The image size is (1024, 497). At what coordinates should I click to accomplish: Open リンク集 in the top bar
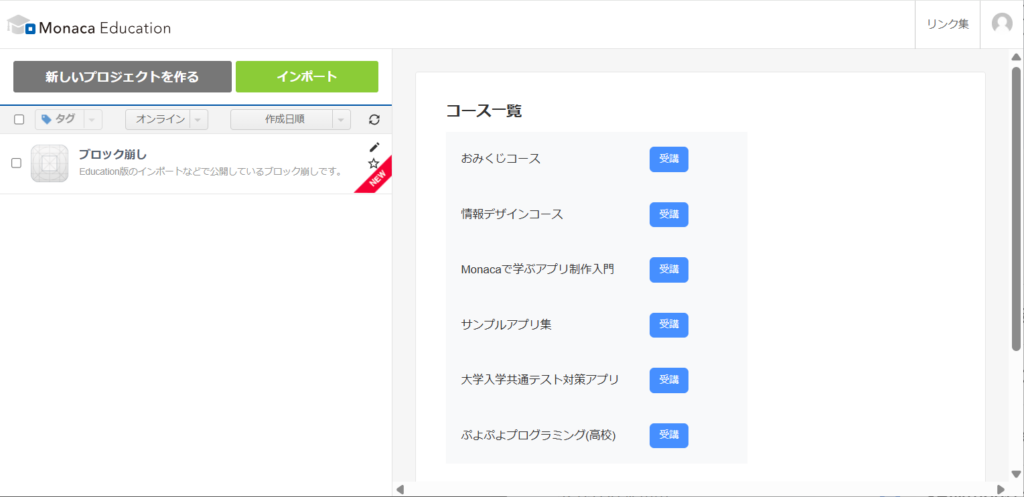coord(947,24)
